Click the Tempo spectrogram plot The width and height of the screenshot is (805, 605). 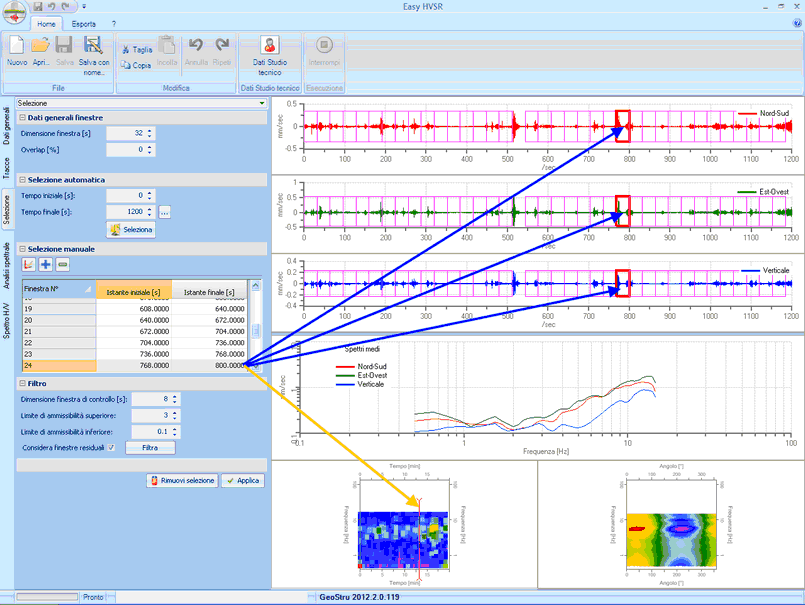point(403,540)
